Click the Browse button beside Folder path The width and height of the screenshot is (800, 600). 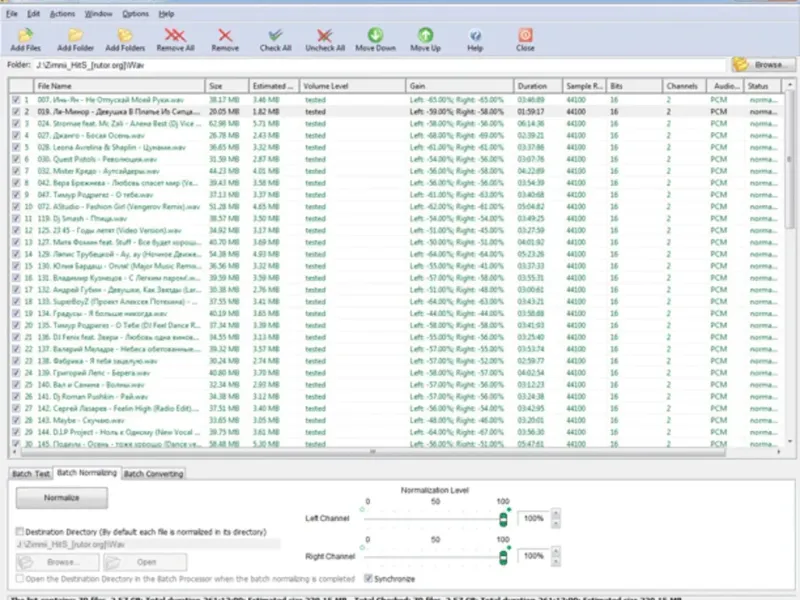763,65
